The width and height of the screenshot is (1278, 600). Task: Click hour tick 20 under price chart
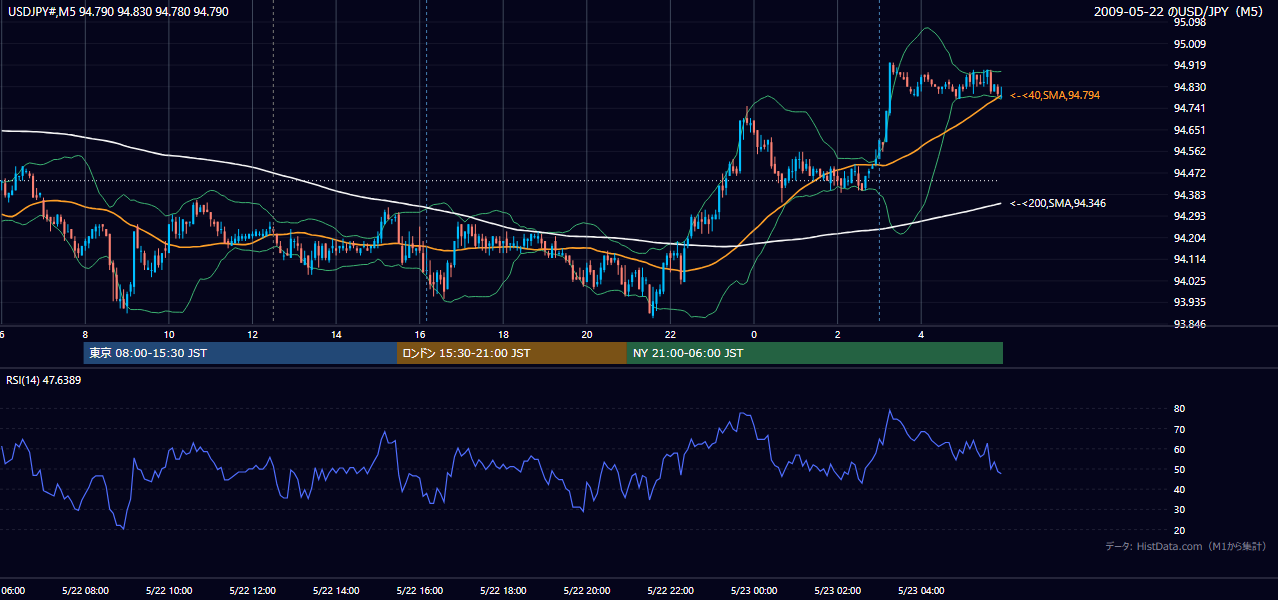click(587, 335)
